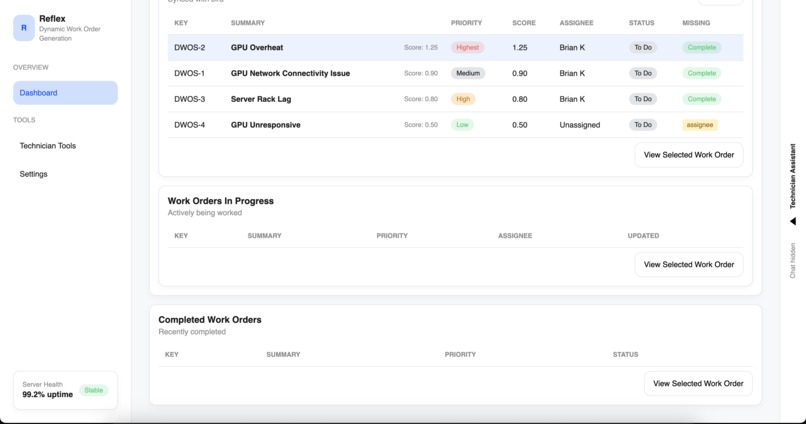Click the Score: 1.25 inline label

(420, 47)
